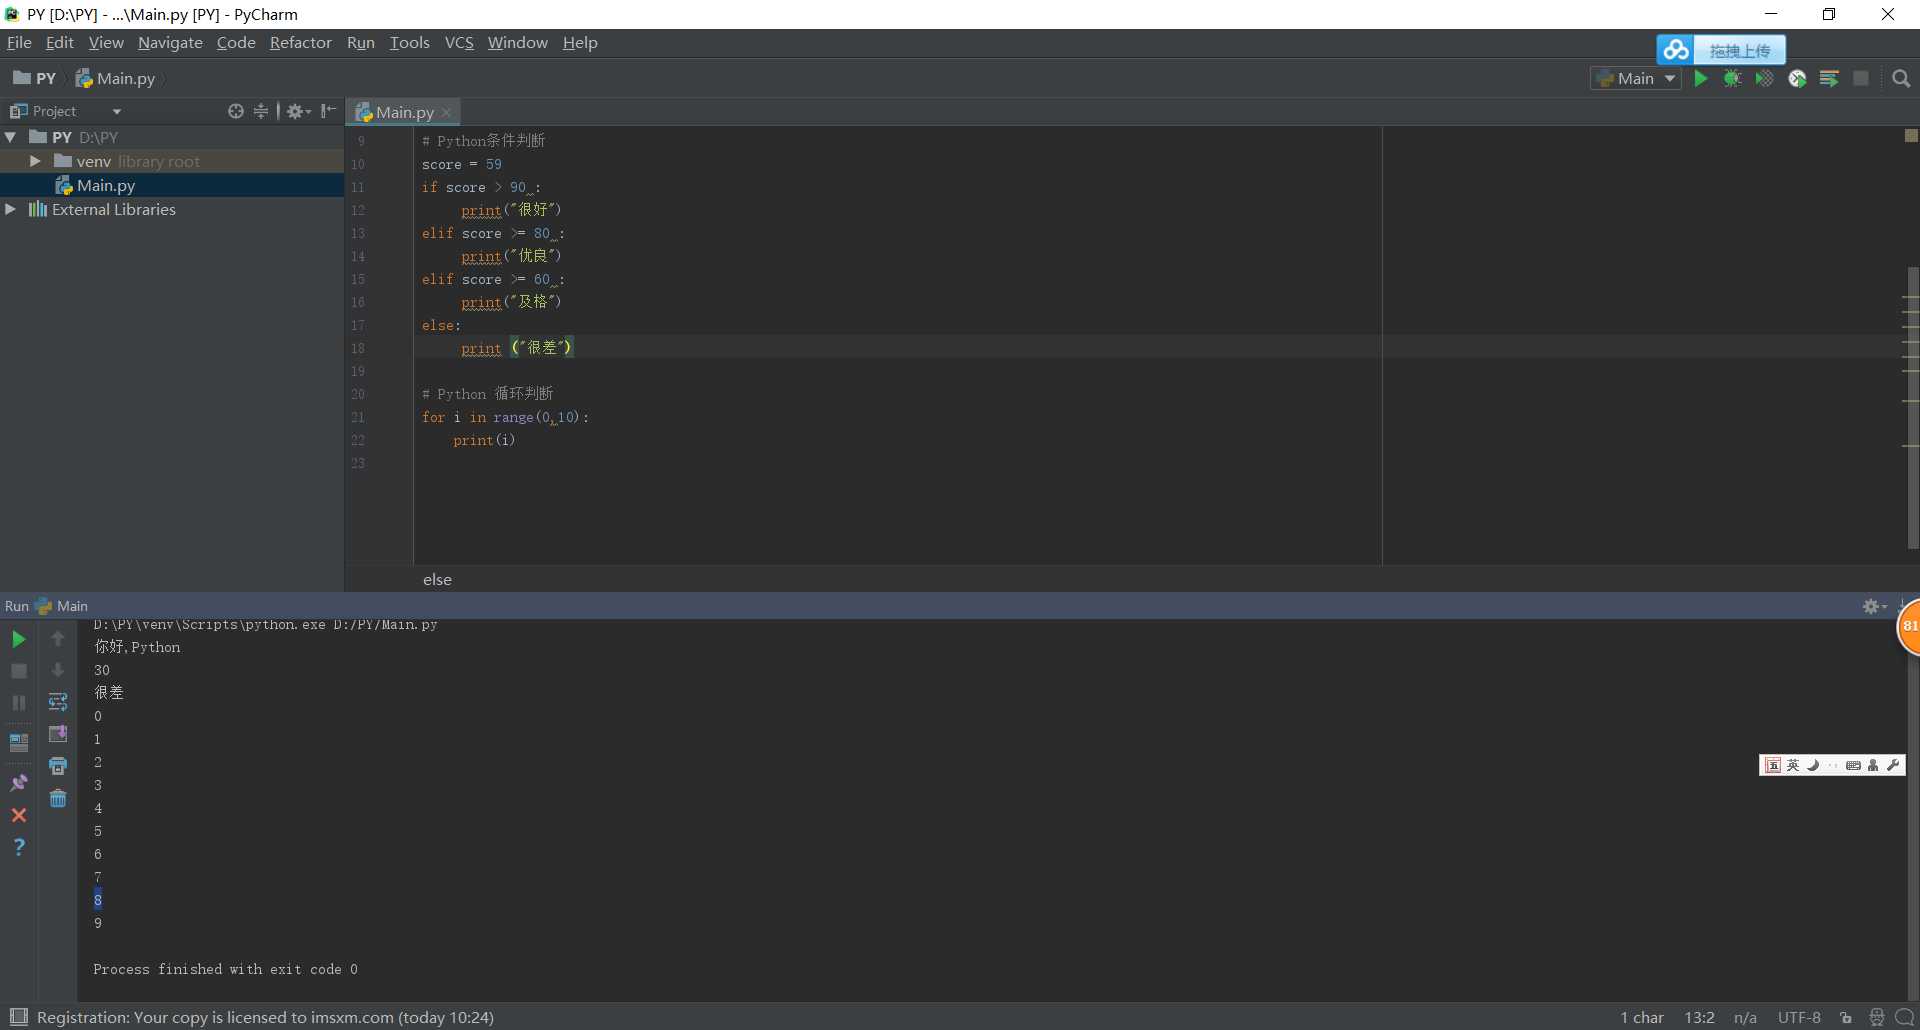Click the Main tab in Run panel
Screen dimensions: 1920x1030
click(62, 606)
